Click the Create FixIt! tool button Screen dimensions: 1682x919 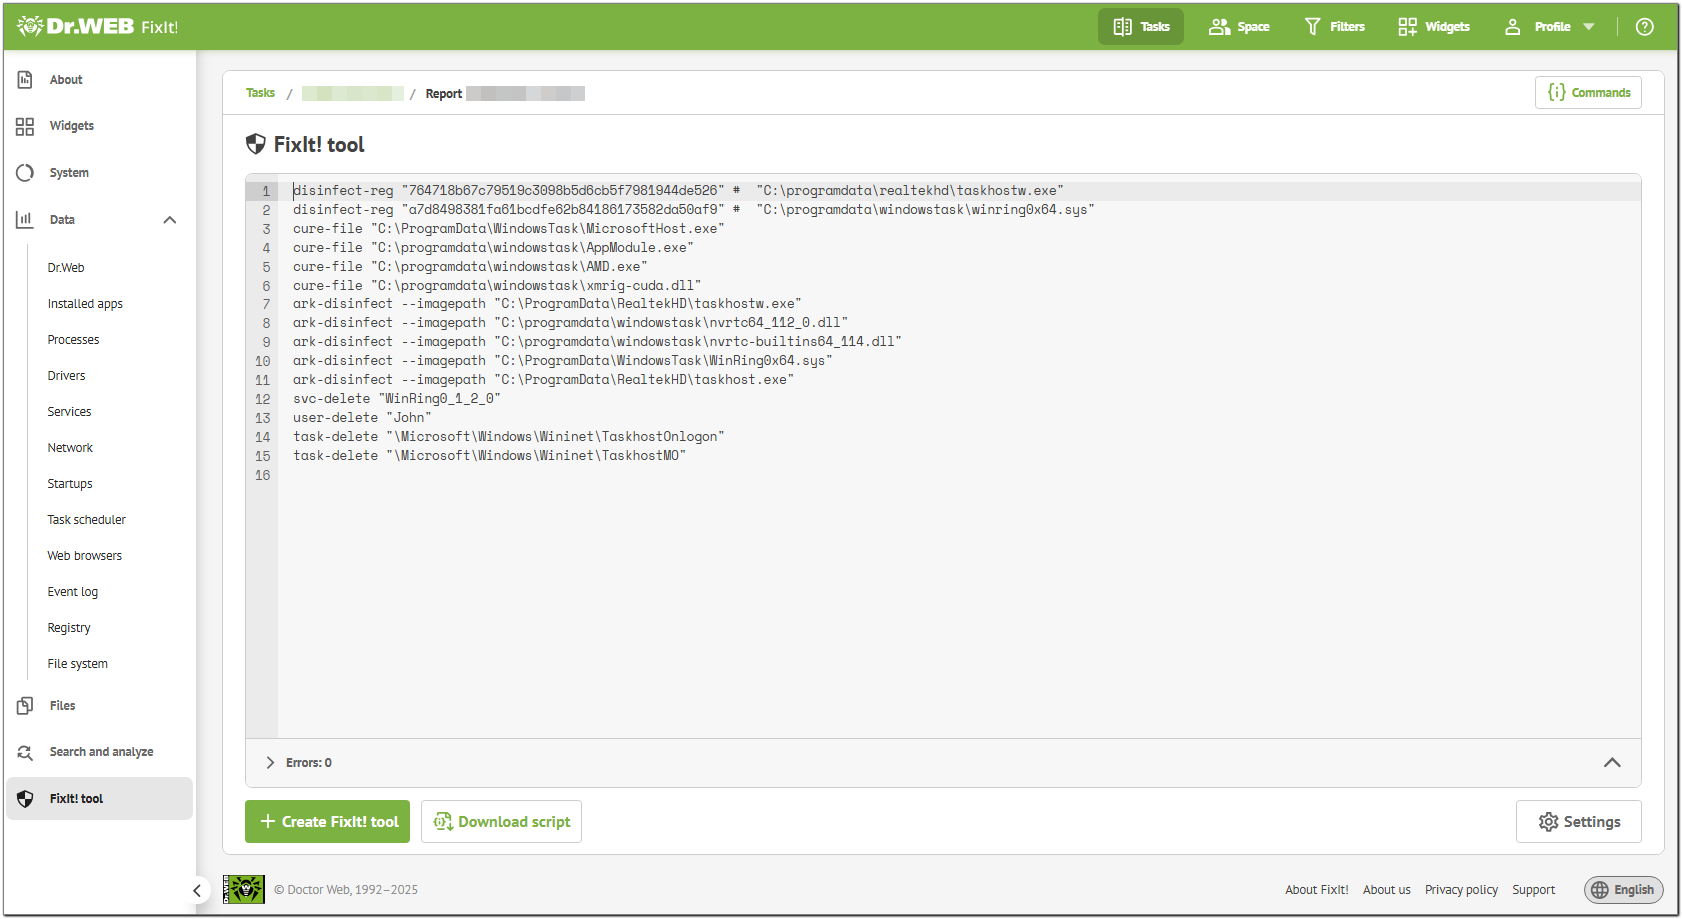[327, 821]
